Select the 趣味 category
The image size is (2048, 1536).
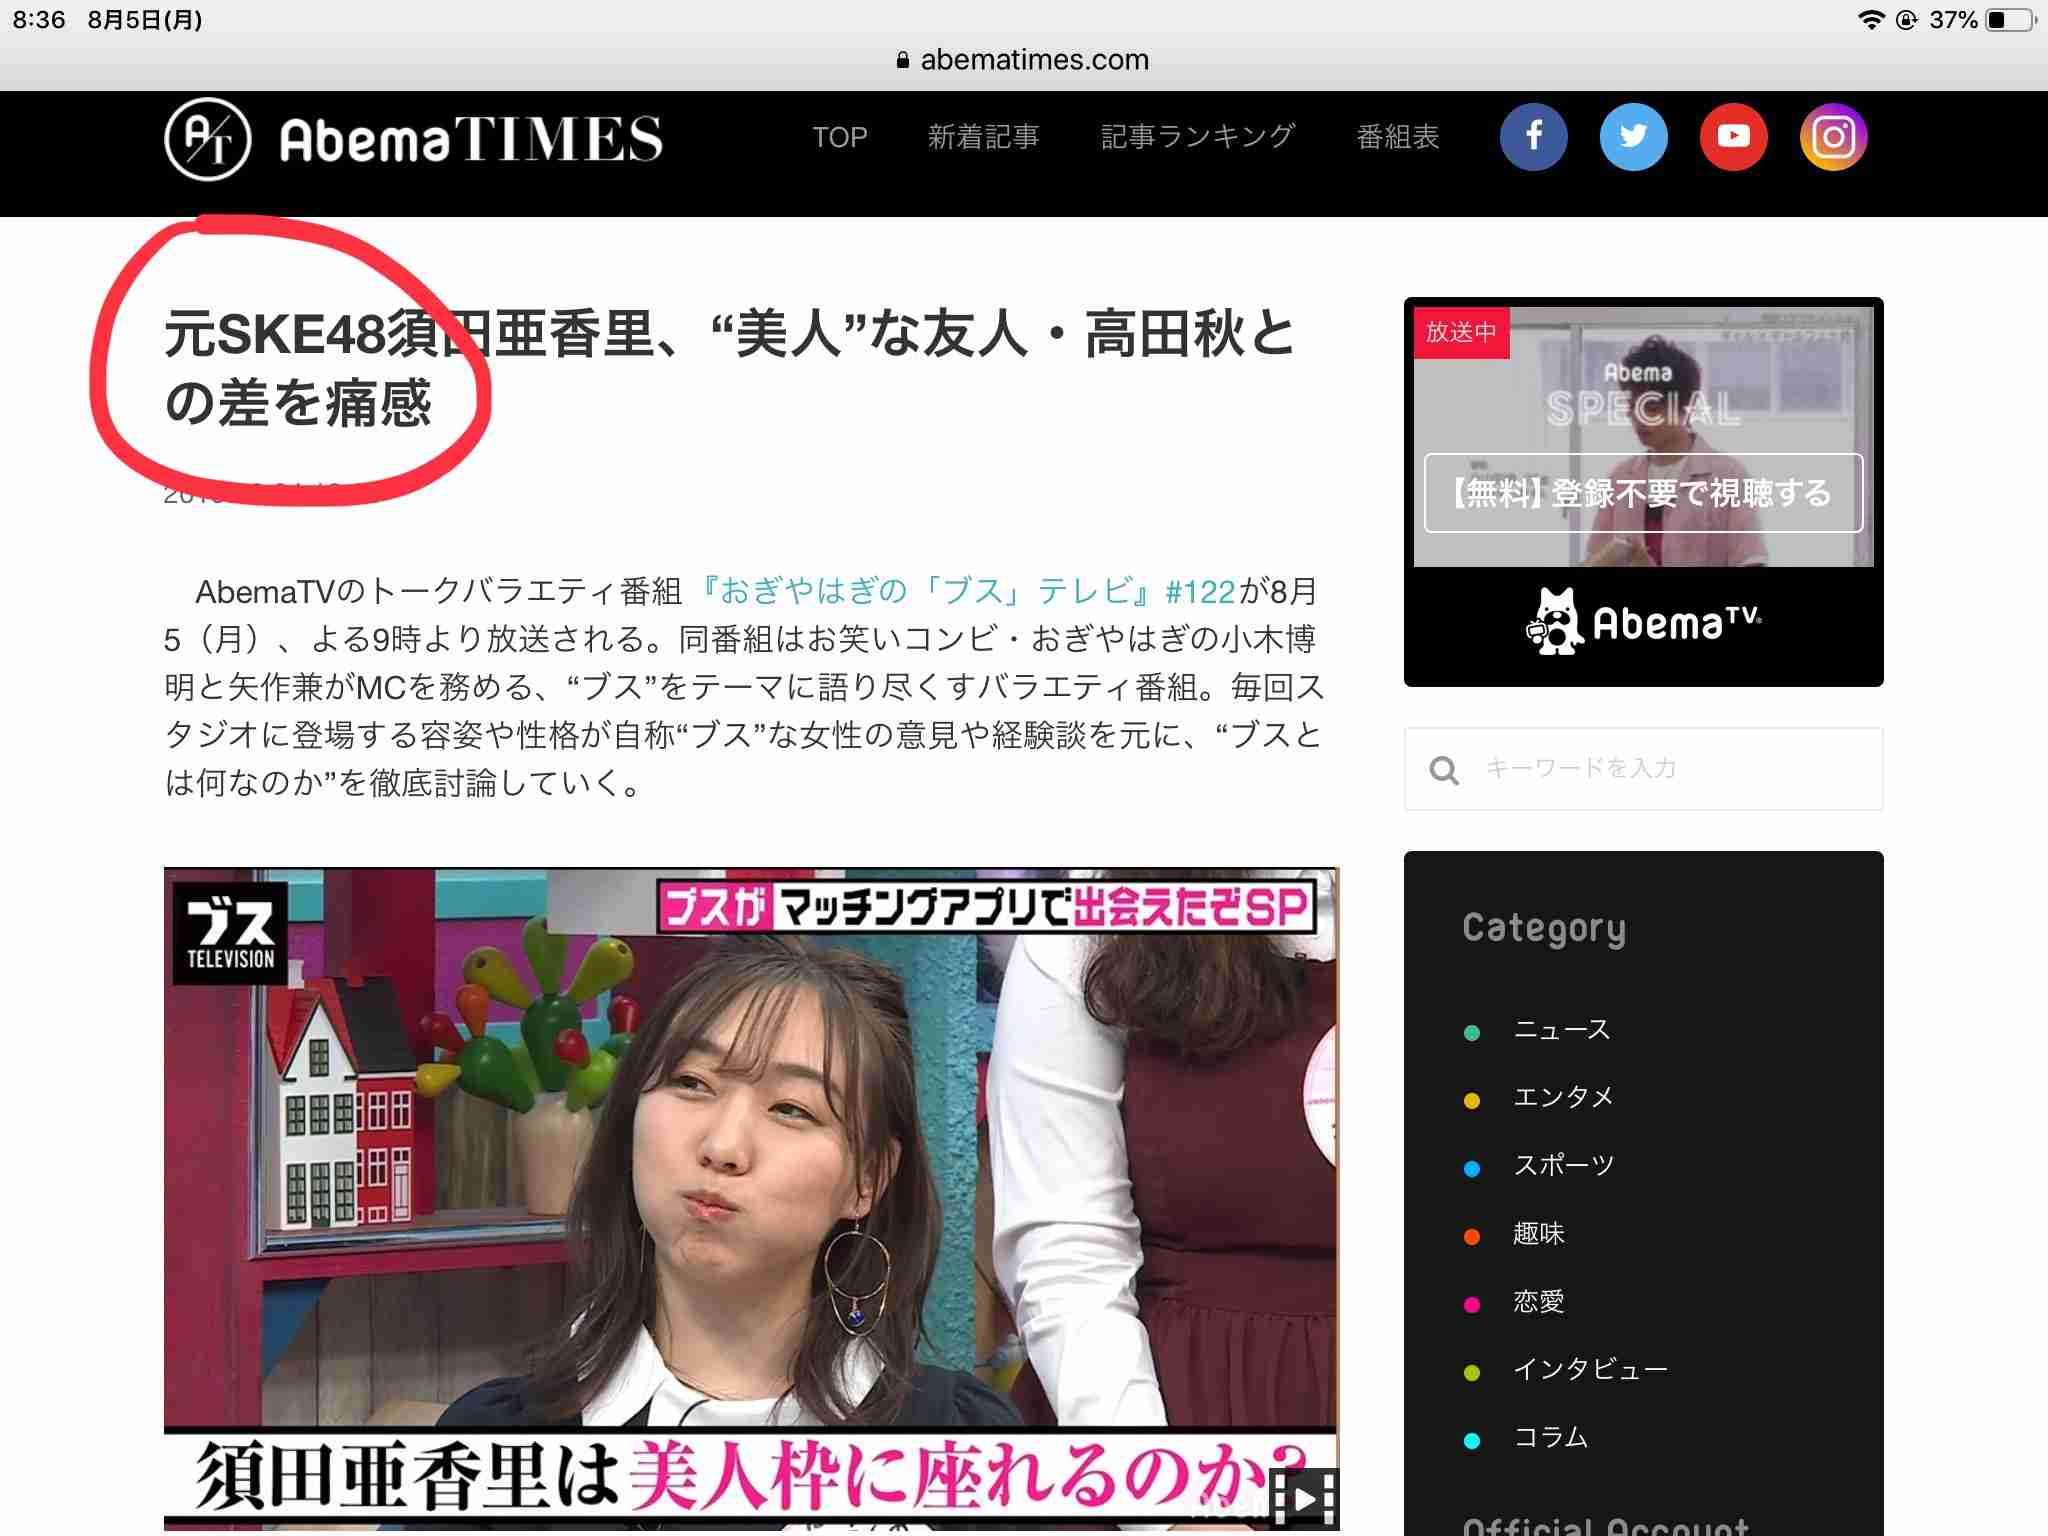point(1538,1234)
